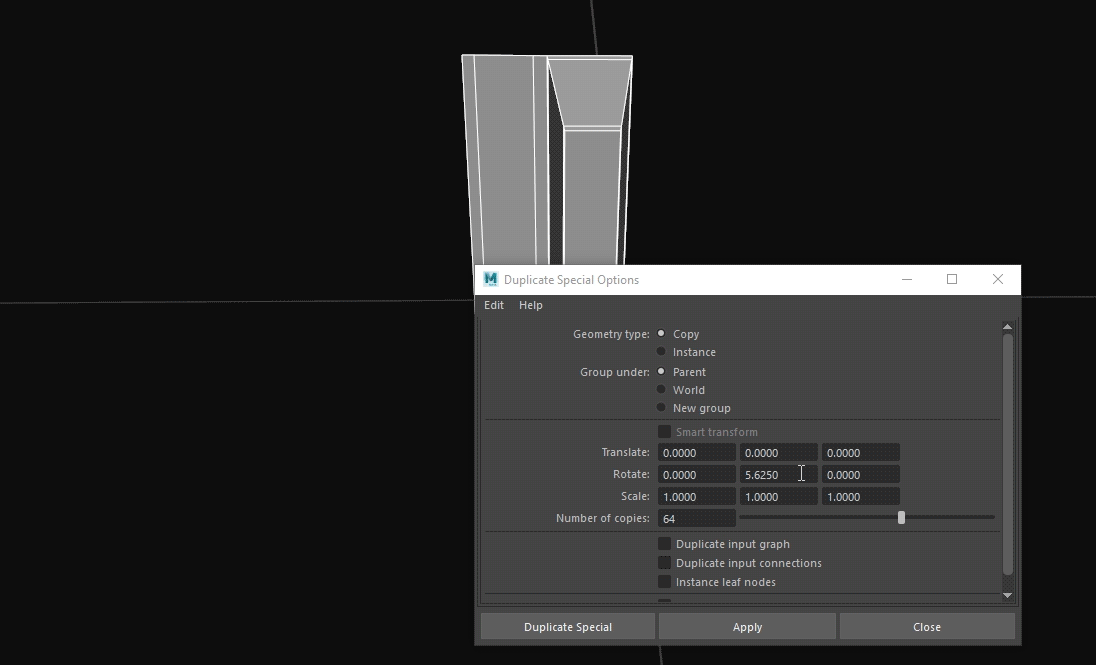Screen dimensions: 1096x665
Task: Select the Instance geometry type
Action: point(661,352)
